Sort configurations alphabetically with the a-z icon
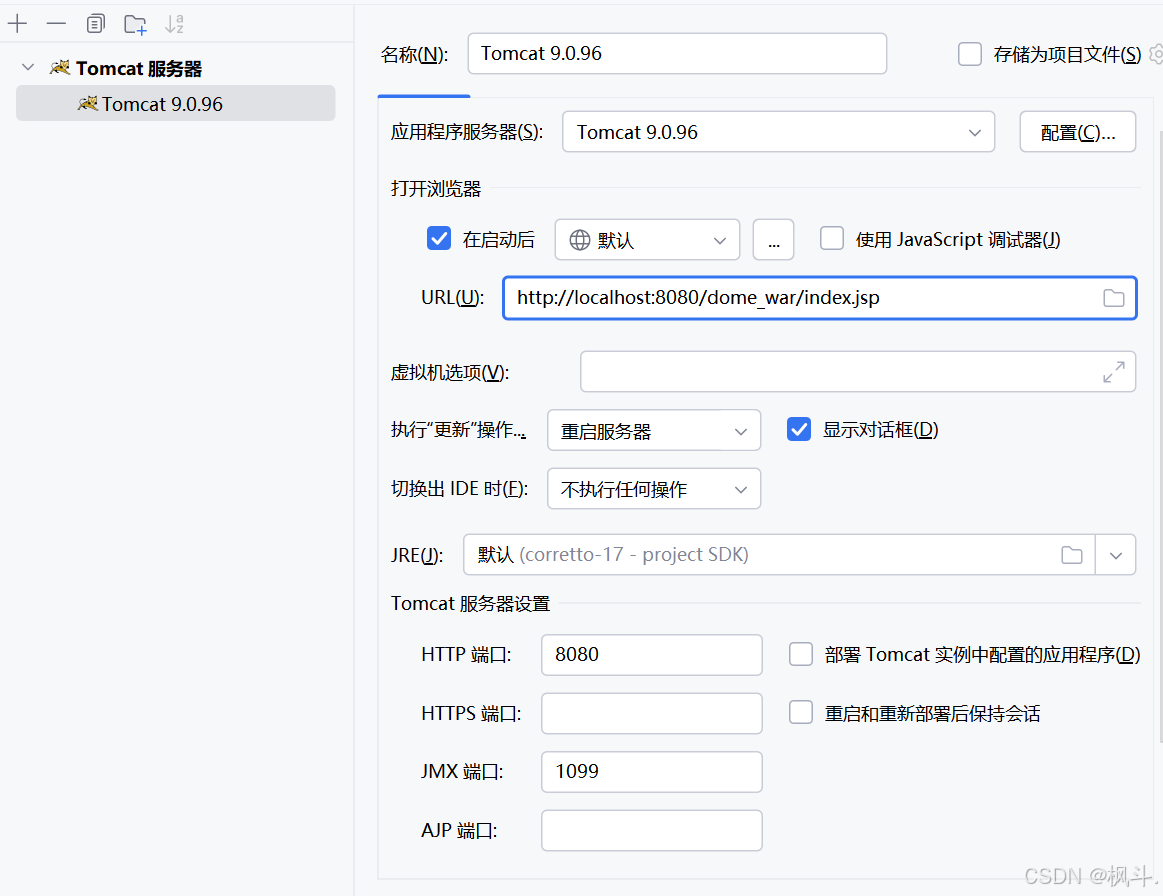Image resolution: width=1163 pixels, height=896 pixels. 174,24
